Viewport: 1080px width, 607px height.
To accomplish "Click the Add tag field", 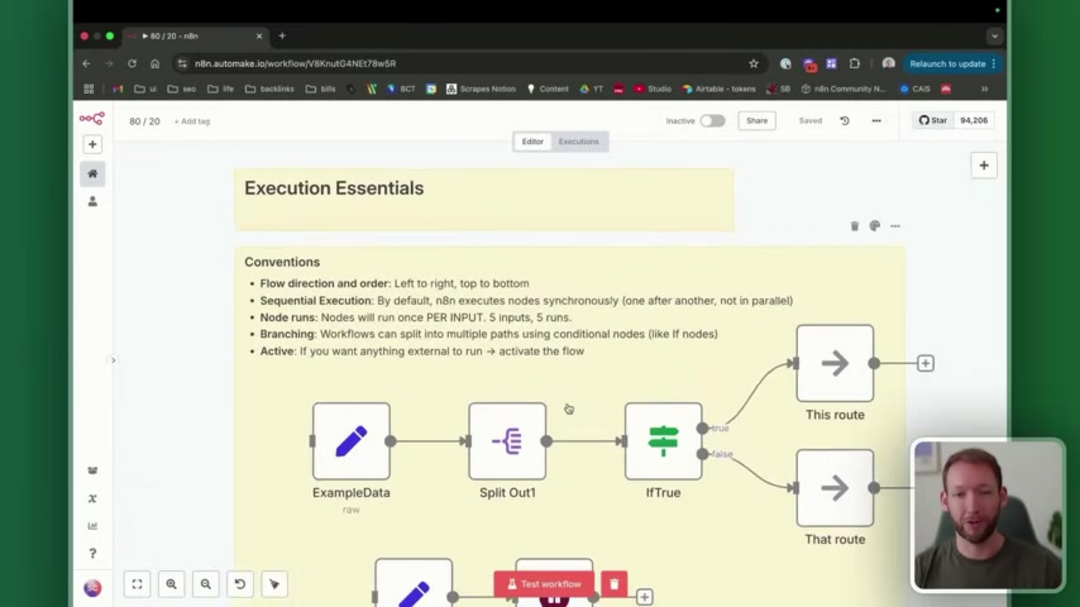I will click(192, 122).
